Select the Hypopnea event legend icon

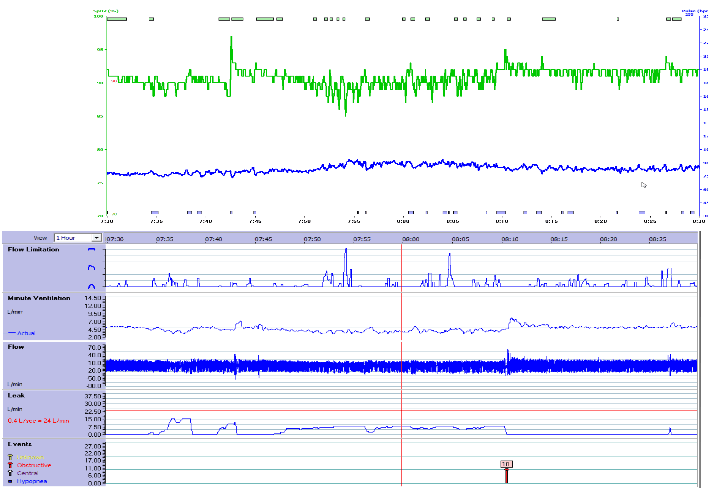(10, 481)
